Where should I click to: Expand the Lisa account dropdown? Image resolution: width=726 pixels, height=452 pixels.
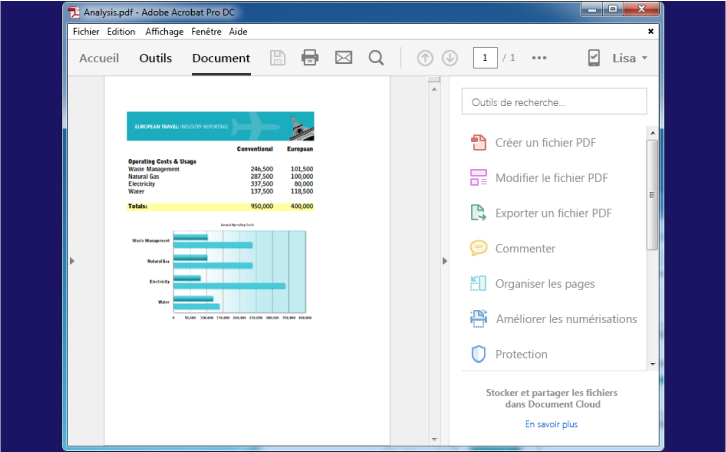tap(630, 58)
